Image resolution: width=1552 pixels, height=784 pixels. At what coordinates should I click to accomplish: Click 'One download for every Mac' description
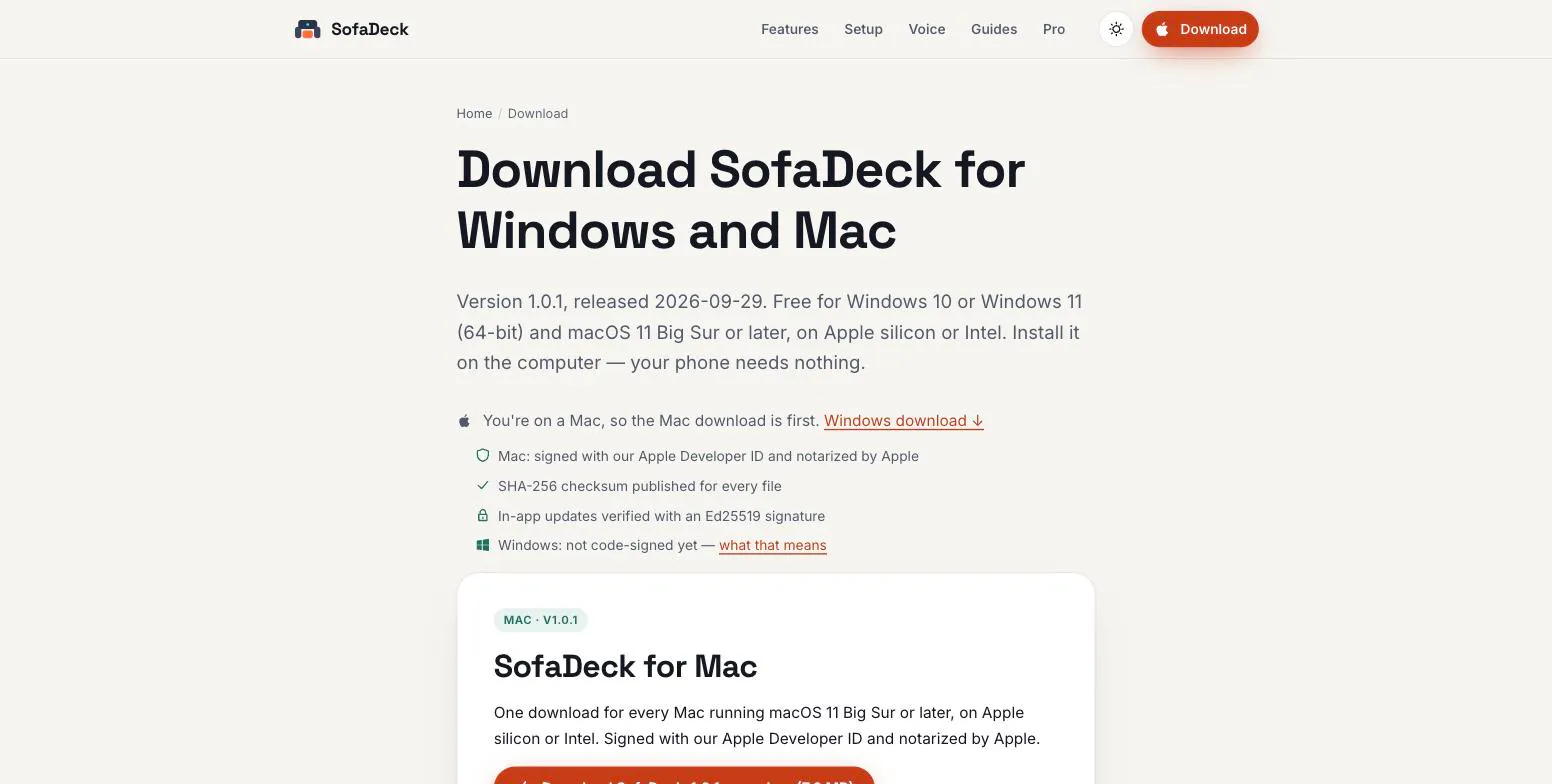pos(767,726)
